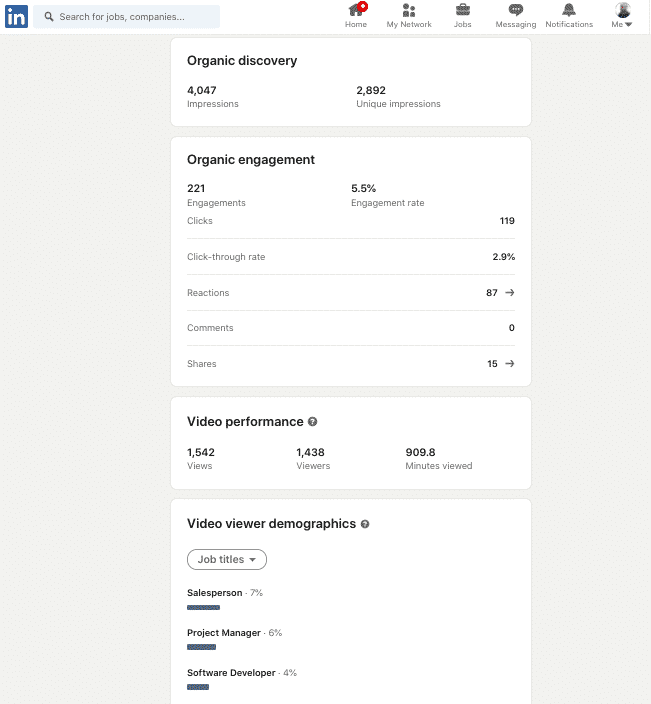Screen dimensions: 651x704
Task: Open LinkedIn home via logo icon
Action: (17, 16)
